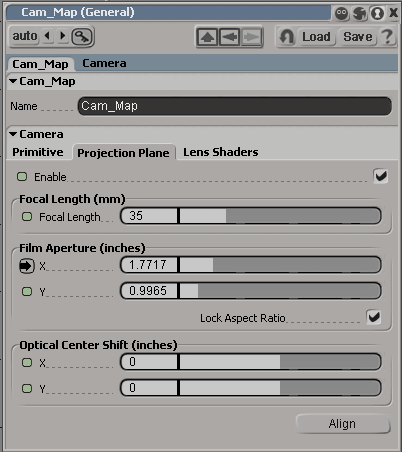The width and height of the screenshot is (402, 452).
Task: Click the face icon in title bar
Action: tap(341, 13)
